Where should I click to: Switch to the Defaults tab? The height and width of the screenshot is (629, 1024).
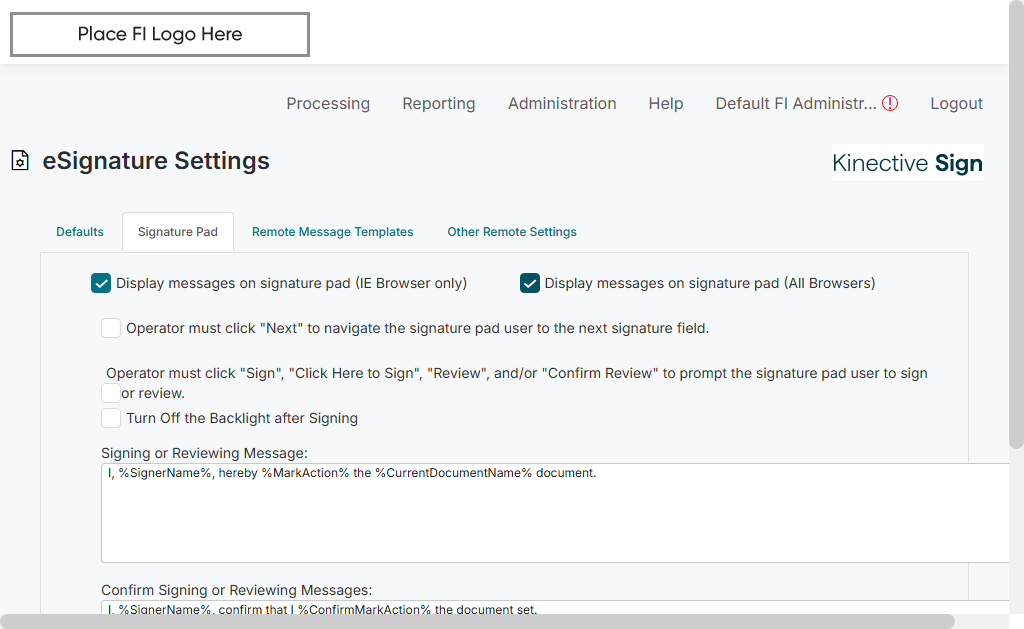(80, 232)
